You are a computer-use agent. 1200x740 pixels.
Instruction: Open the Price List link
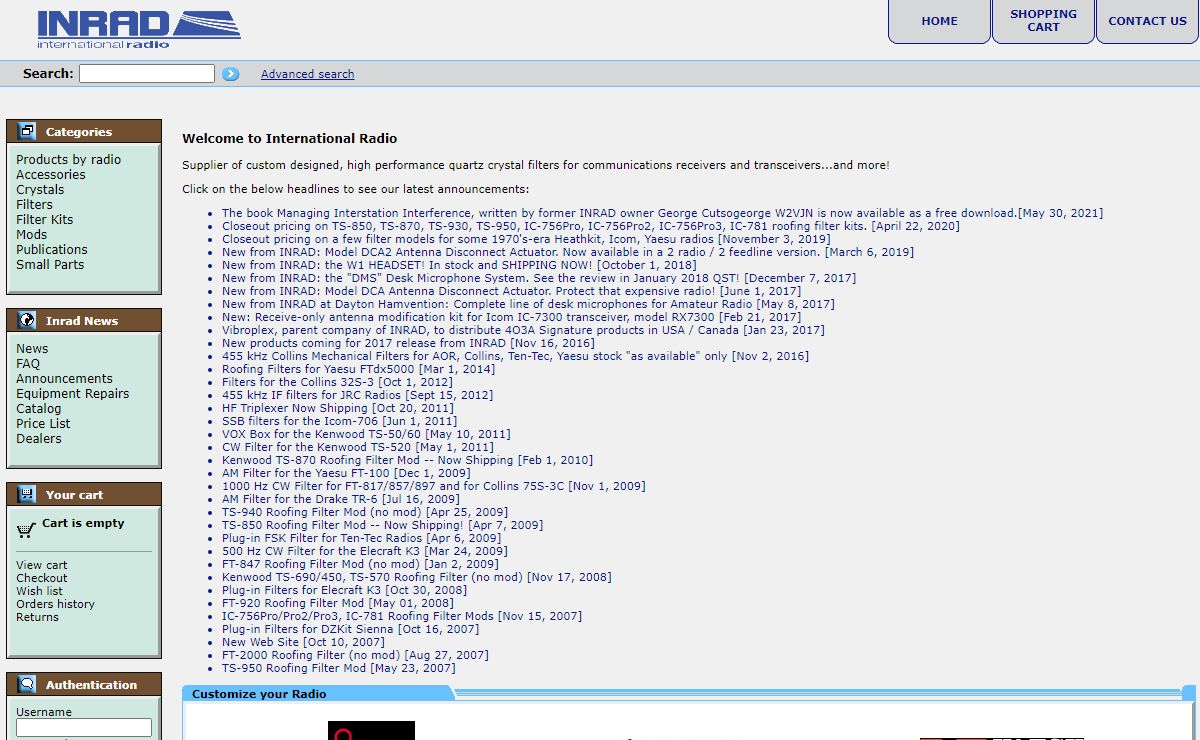(x=43, y=424)
